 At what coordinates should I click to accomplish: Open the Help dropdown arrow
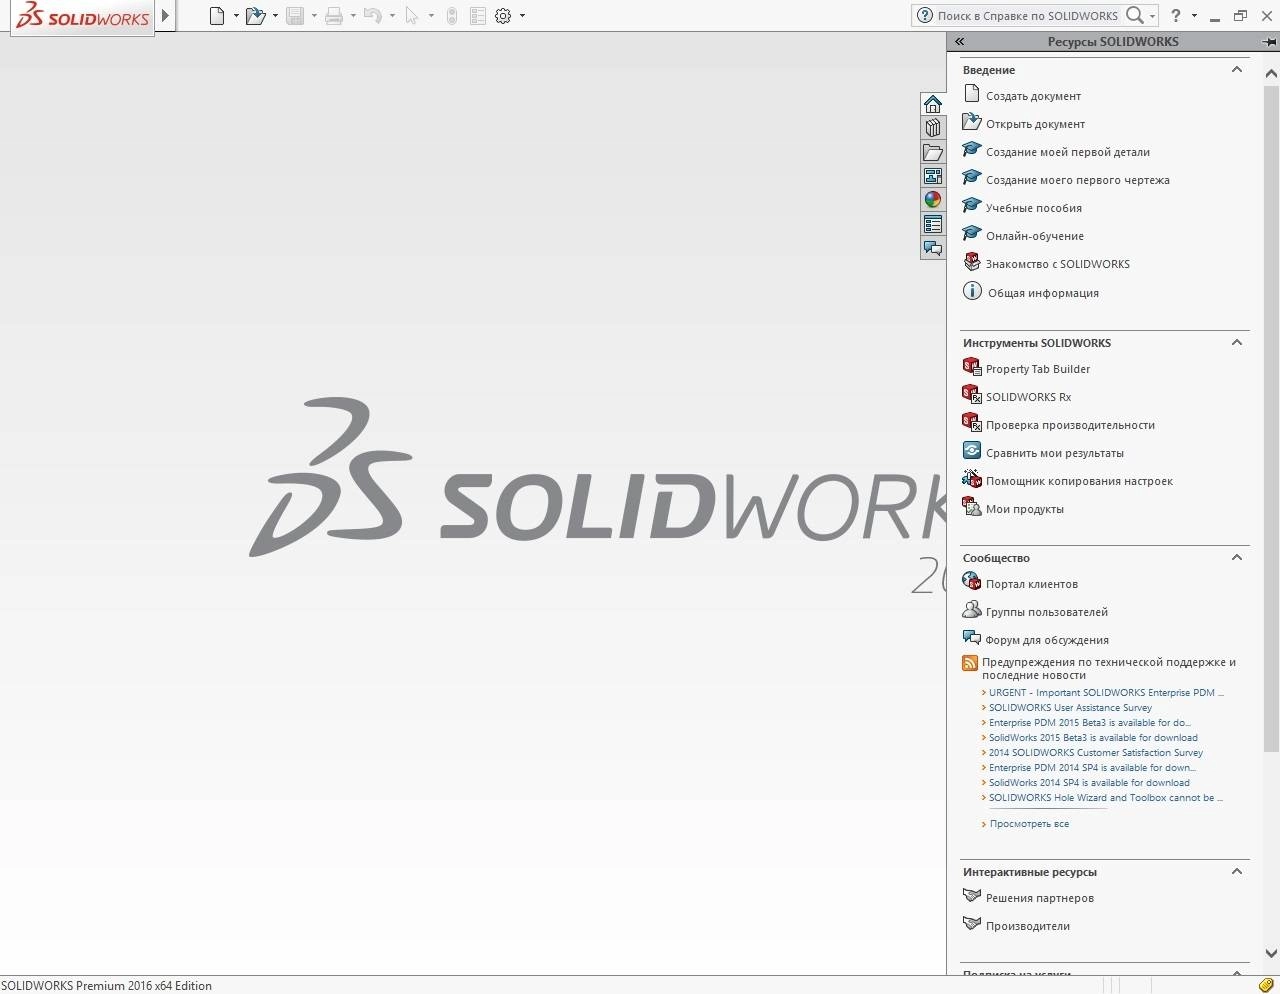coord(1194,16)
